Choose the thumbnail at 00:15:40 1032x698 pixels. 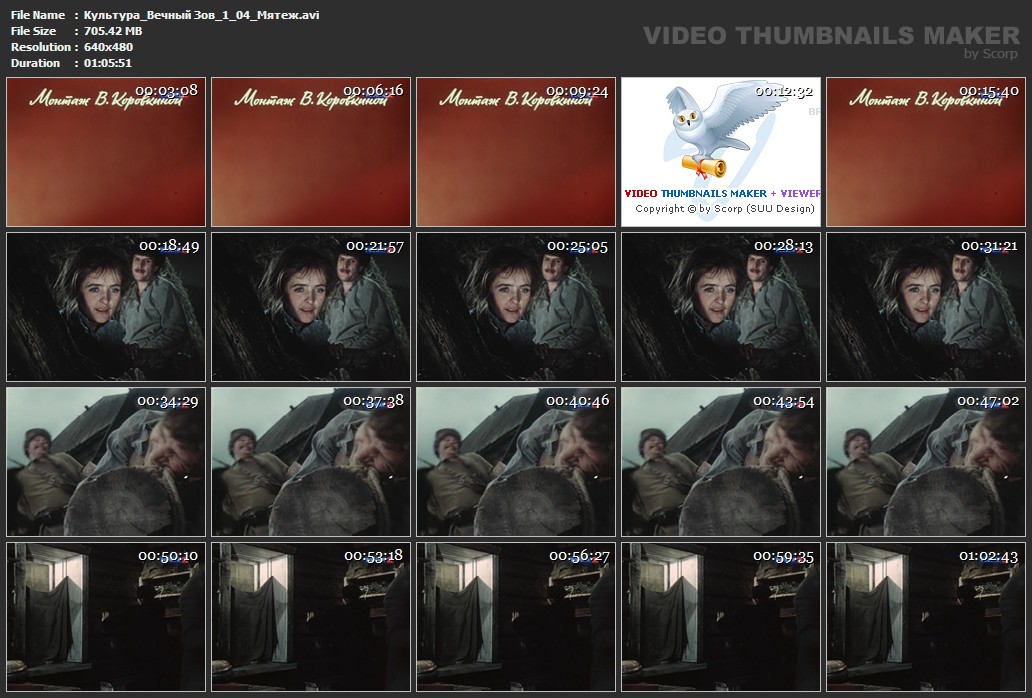click(x=926, y=152)
